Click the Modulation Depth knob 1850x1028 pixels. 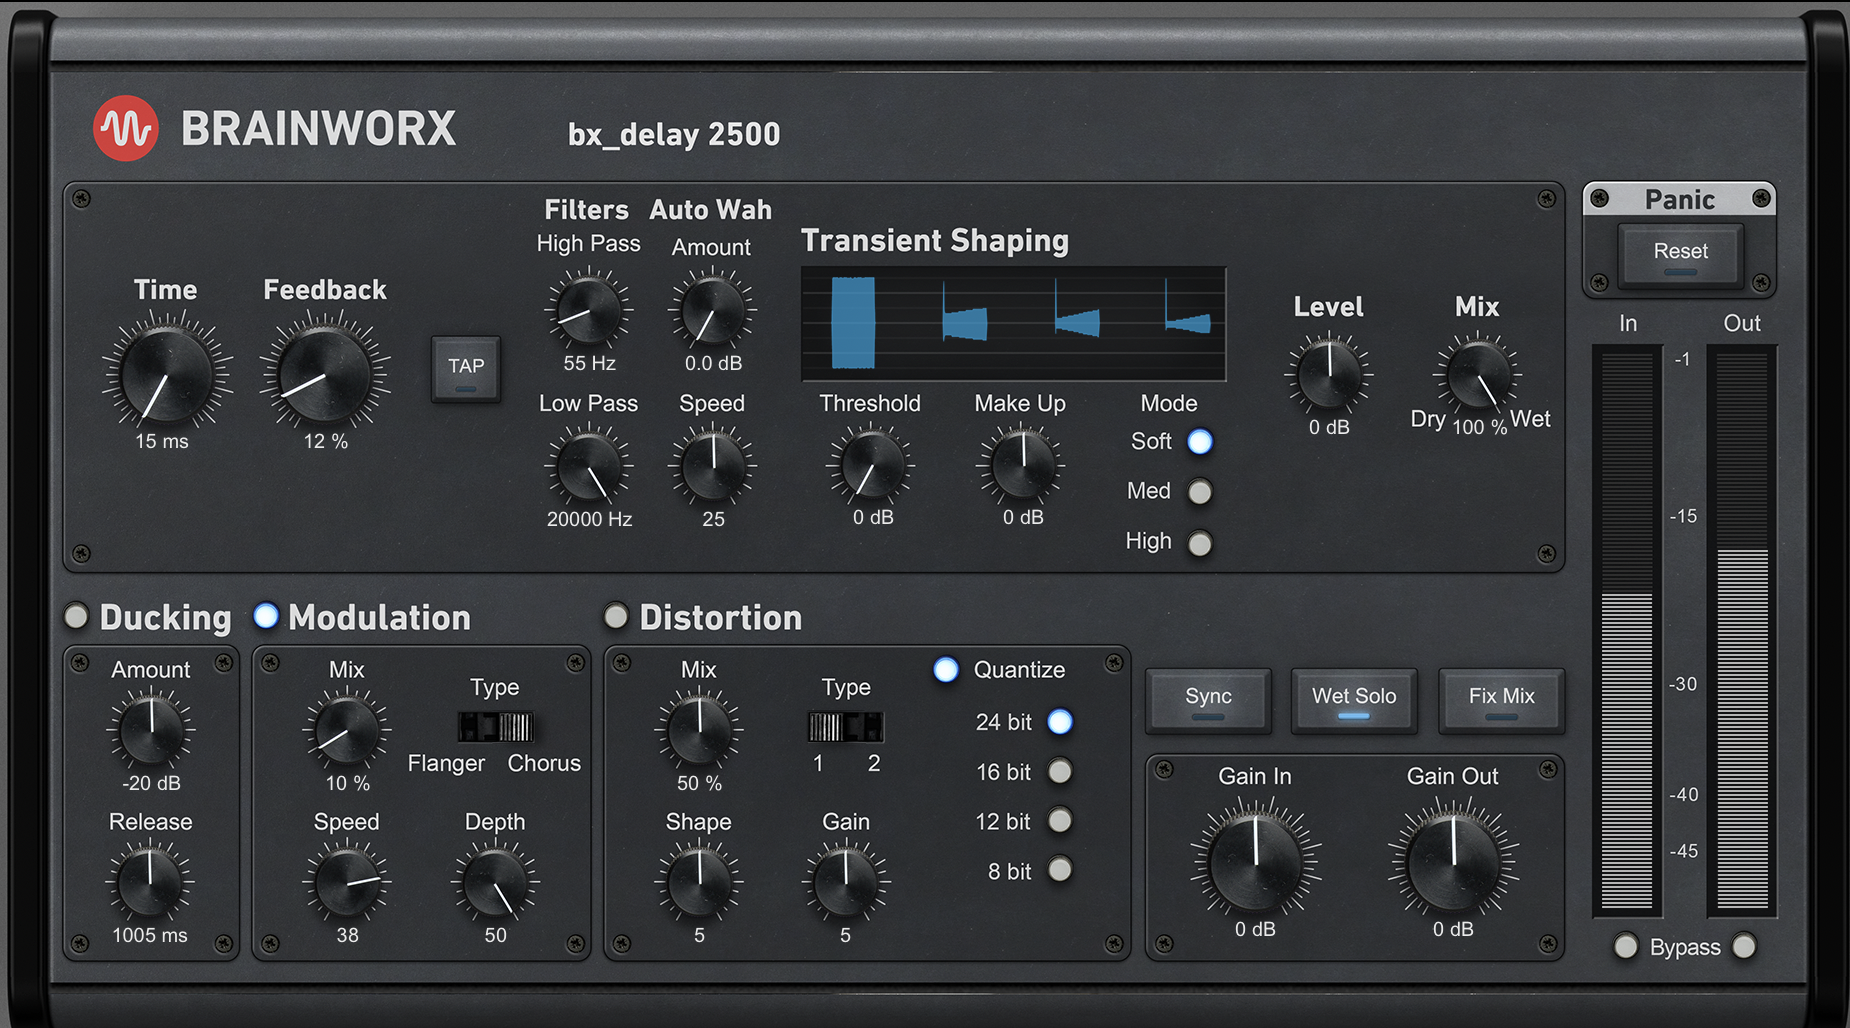pos(495,883)
